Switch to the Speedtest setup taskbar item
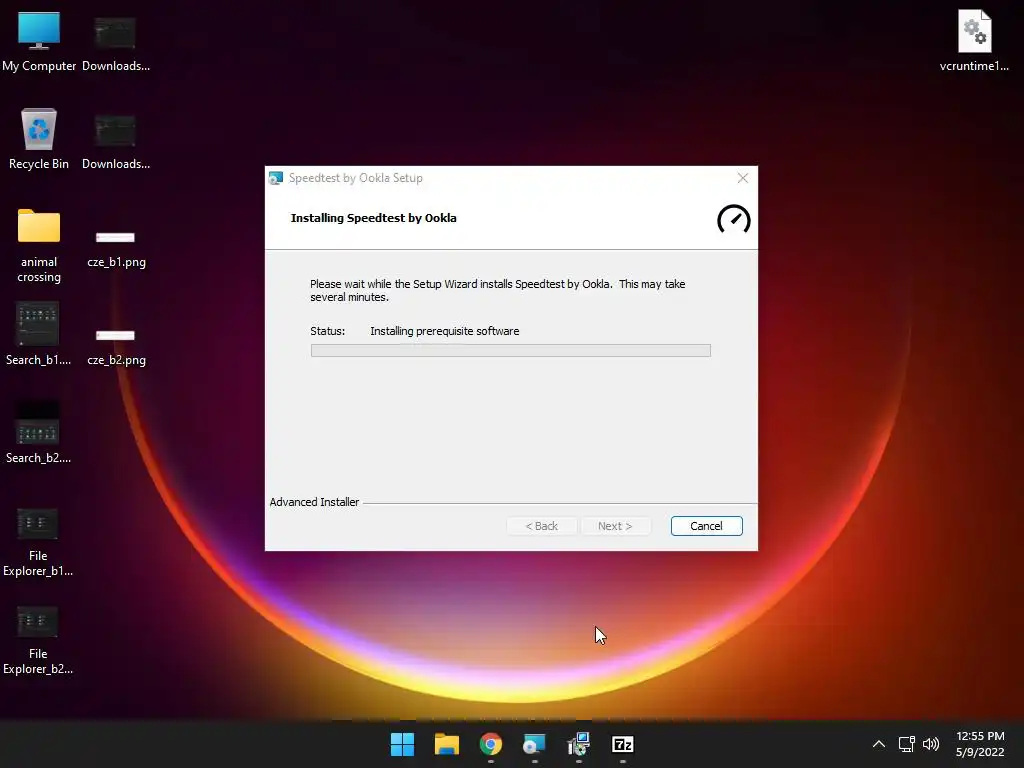The image size is (1024, 768). tap(534, 744)
